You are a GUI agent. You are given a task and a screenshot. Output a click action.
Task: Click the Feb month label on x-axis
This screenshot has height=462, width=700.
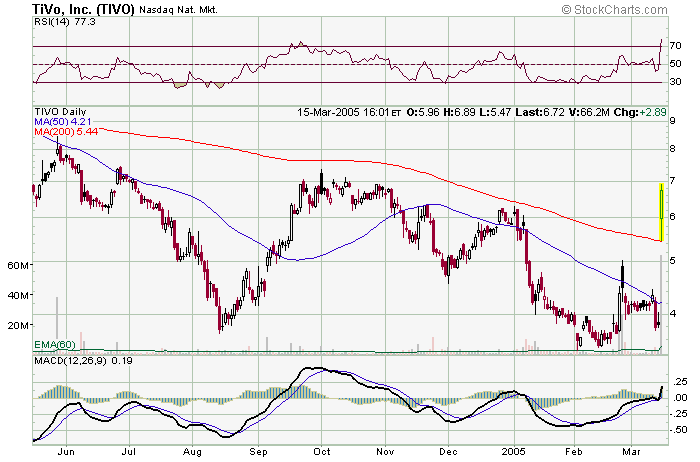click(x=574, y=452)
